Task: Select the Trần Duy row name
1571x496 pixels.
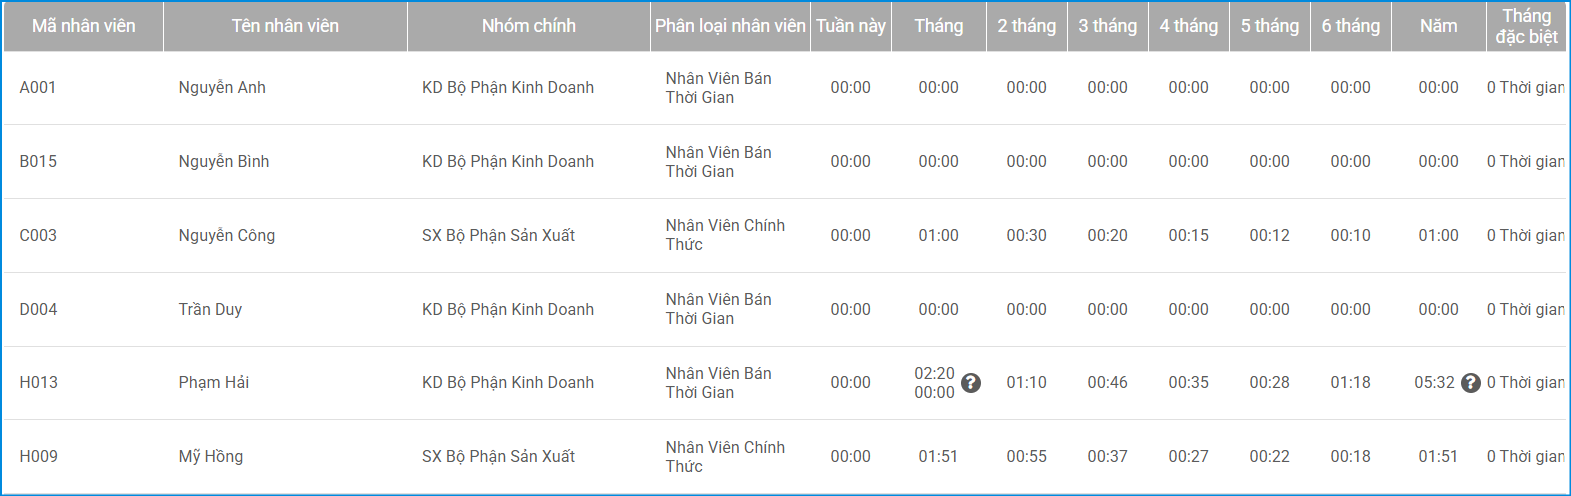Action: point(210,310)
